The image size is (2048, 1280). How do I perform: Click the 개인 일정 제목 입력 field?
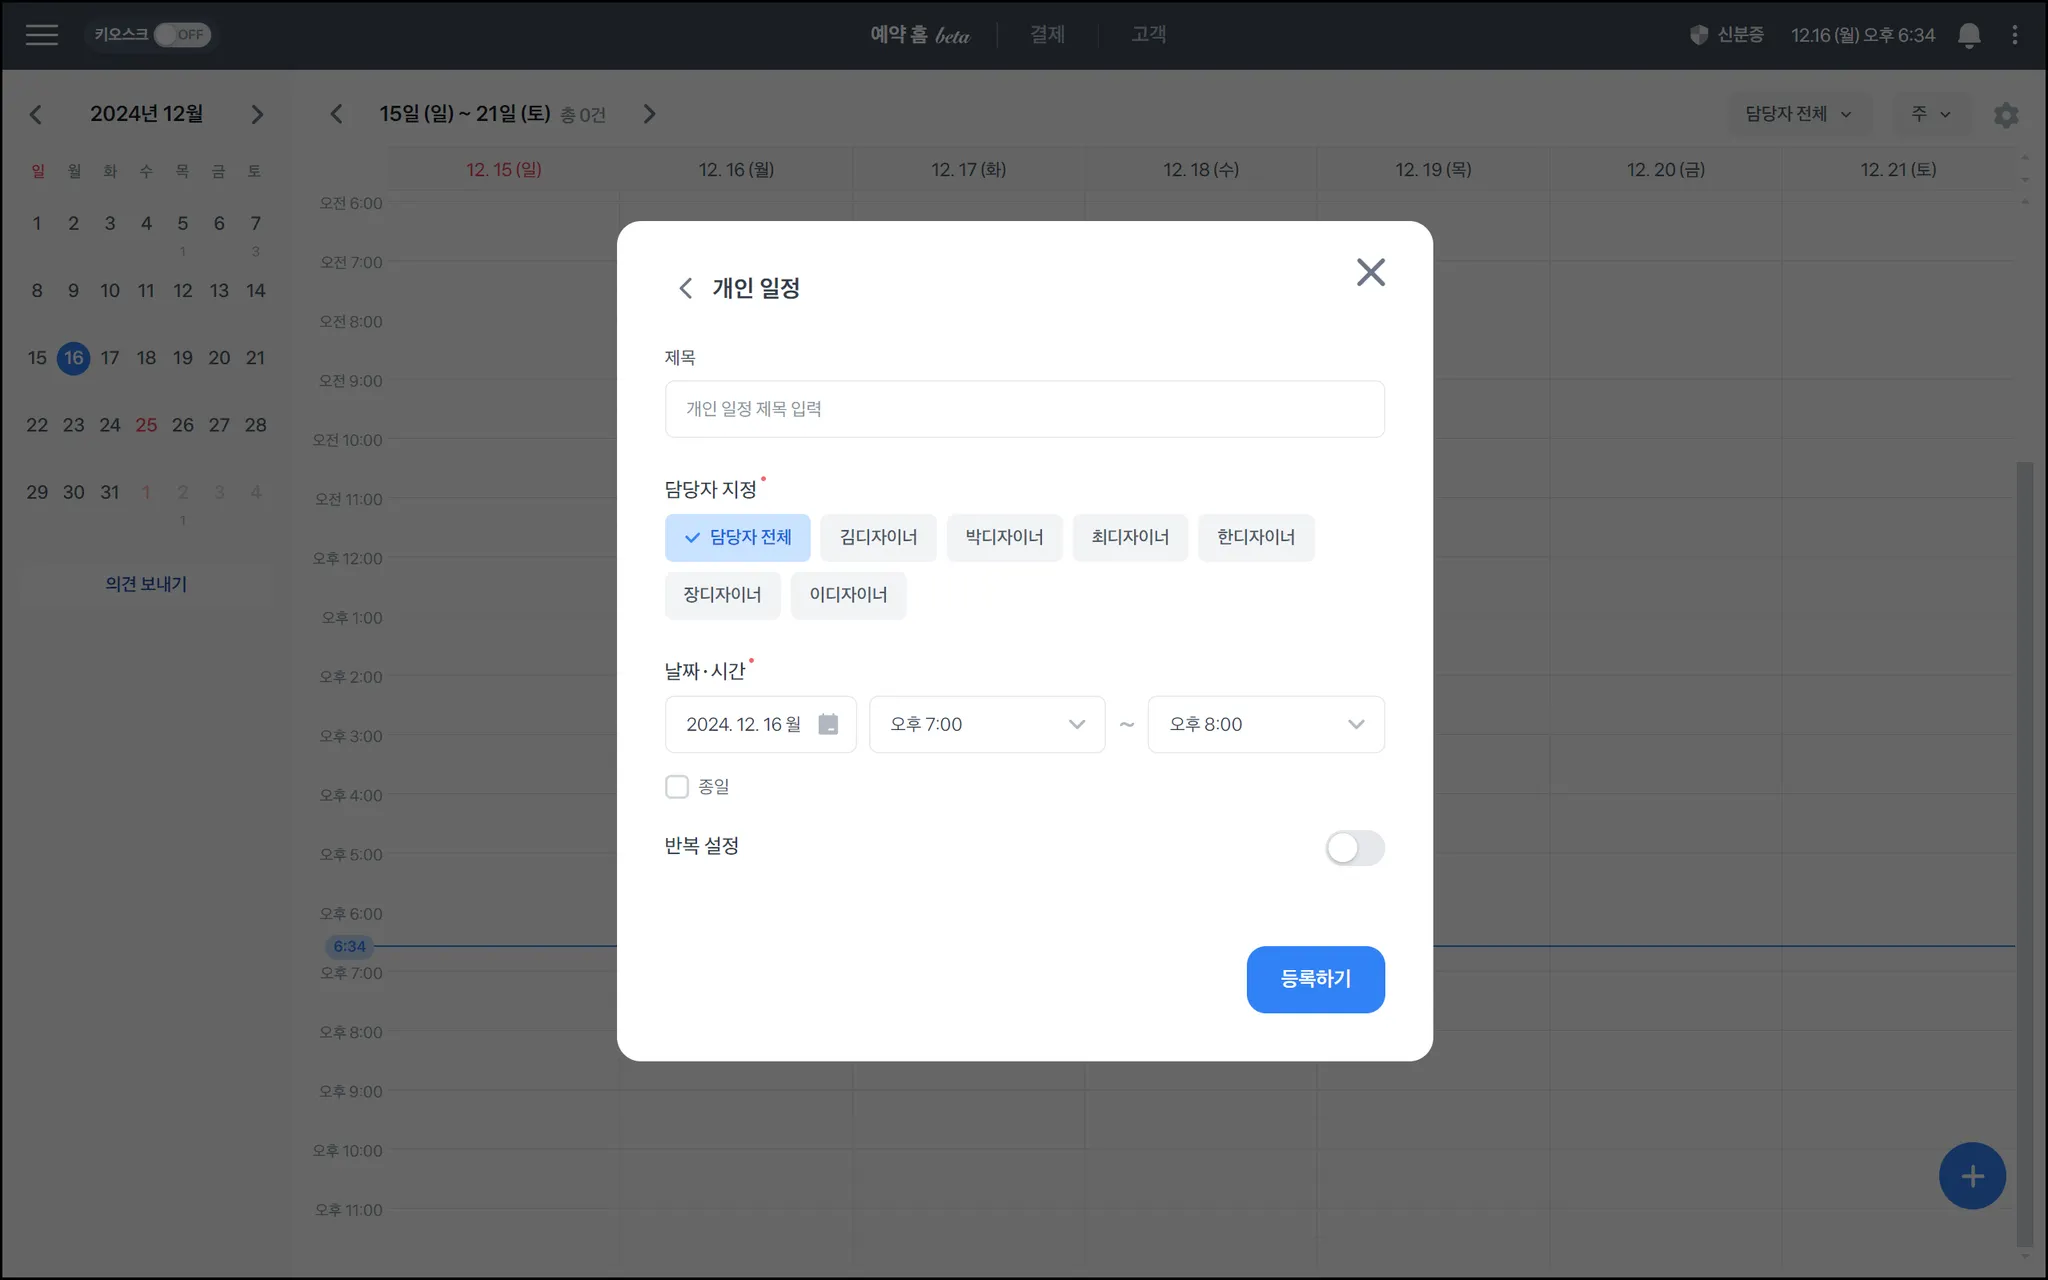click(x=1024, y=409)
